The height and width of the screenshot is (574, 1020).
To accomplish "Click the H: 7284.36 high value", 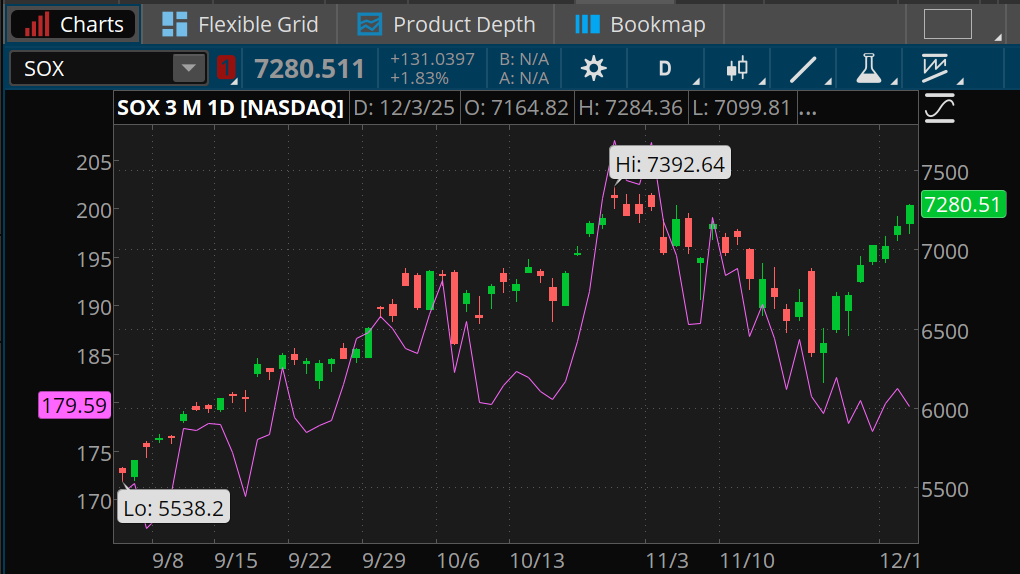I will coord(630,107).
